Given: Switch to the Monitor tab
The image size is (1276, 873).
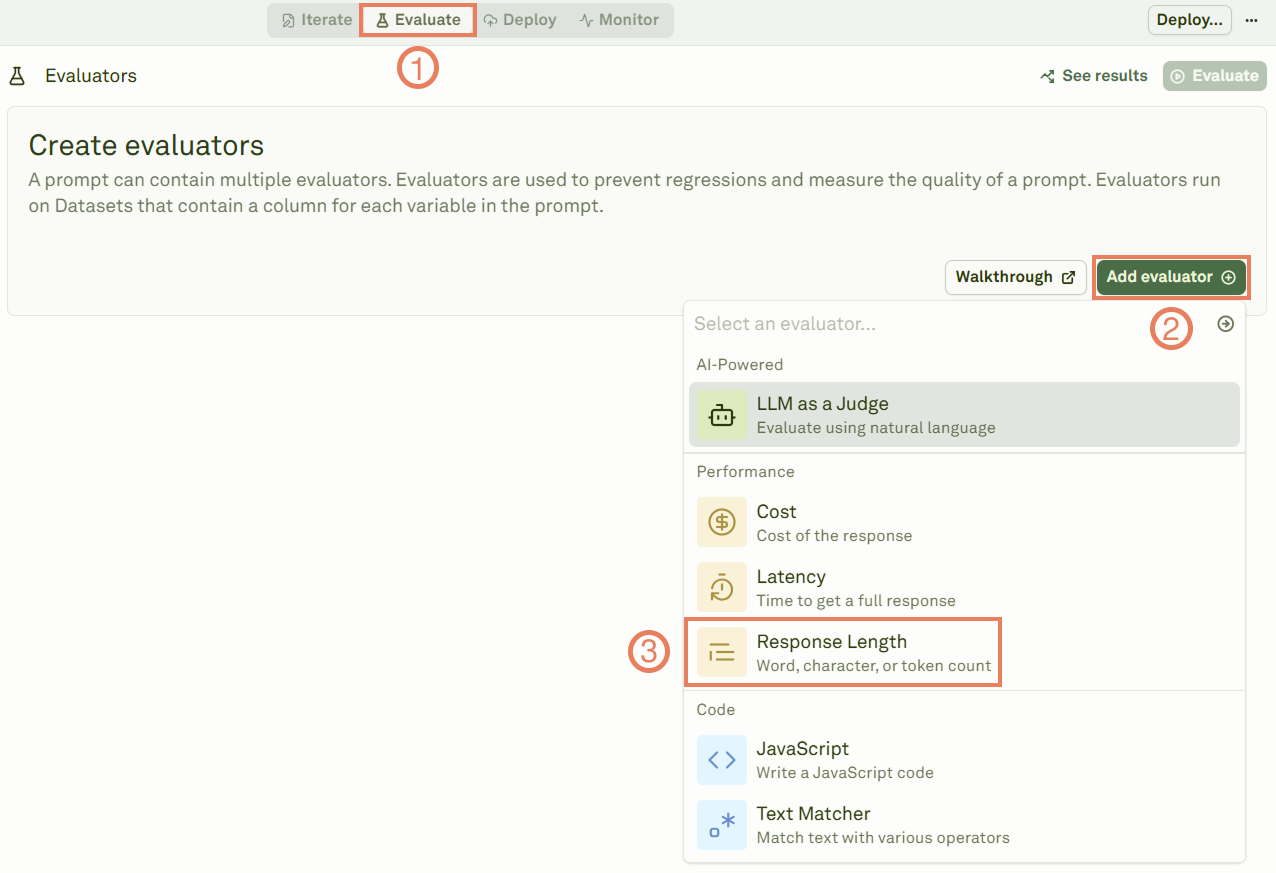Looking at the screenshot, I should tap(620, 19).
